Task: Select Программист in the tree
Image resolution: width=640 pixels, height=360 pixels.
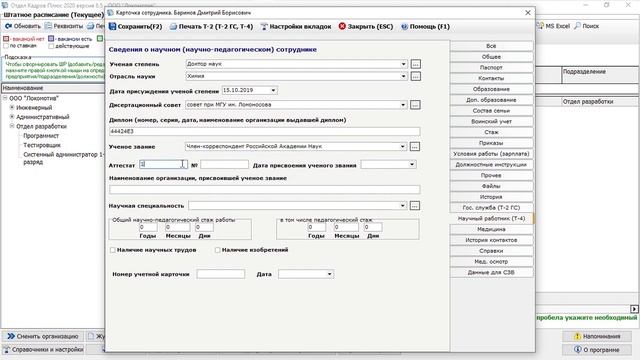Action: [41, 136]
